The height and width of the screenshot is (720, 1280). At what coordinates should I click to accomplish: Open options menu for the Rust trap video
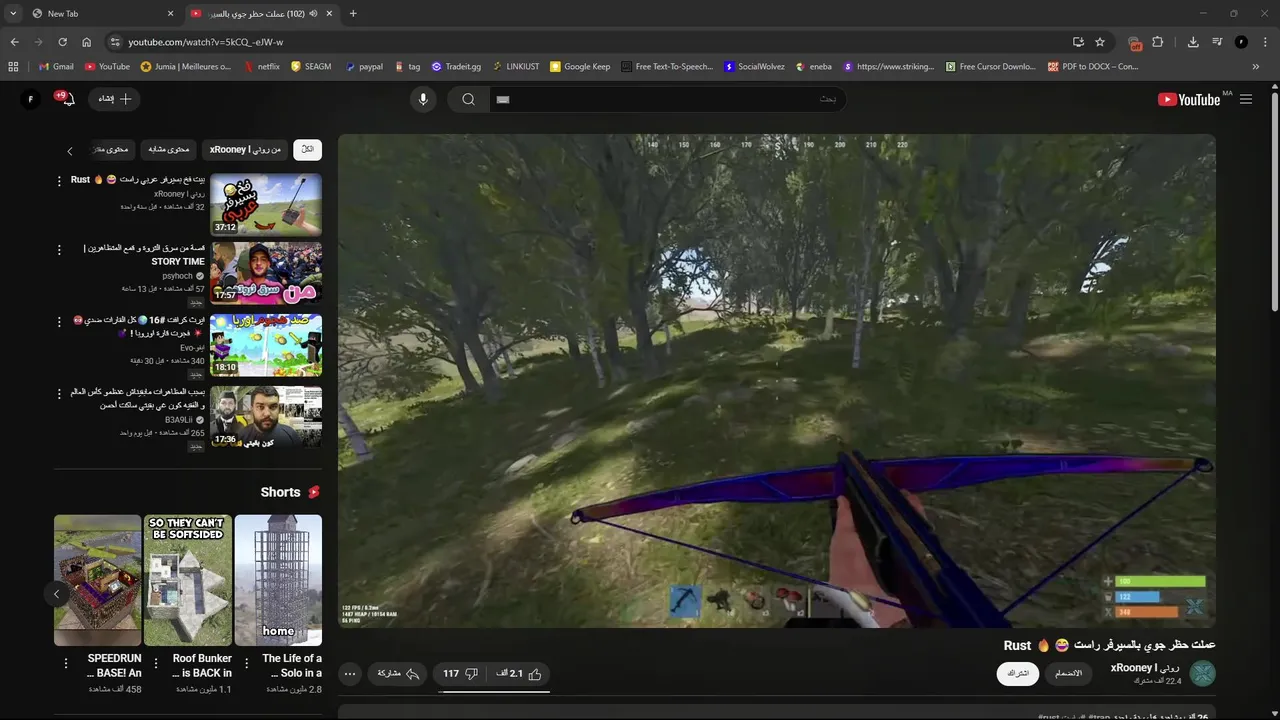(x=59, y=181)
